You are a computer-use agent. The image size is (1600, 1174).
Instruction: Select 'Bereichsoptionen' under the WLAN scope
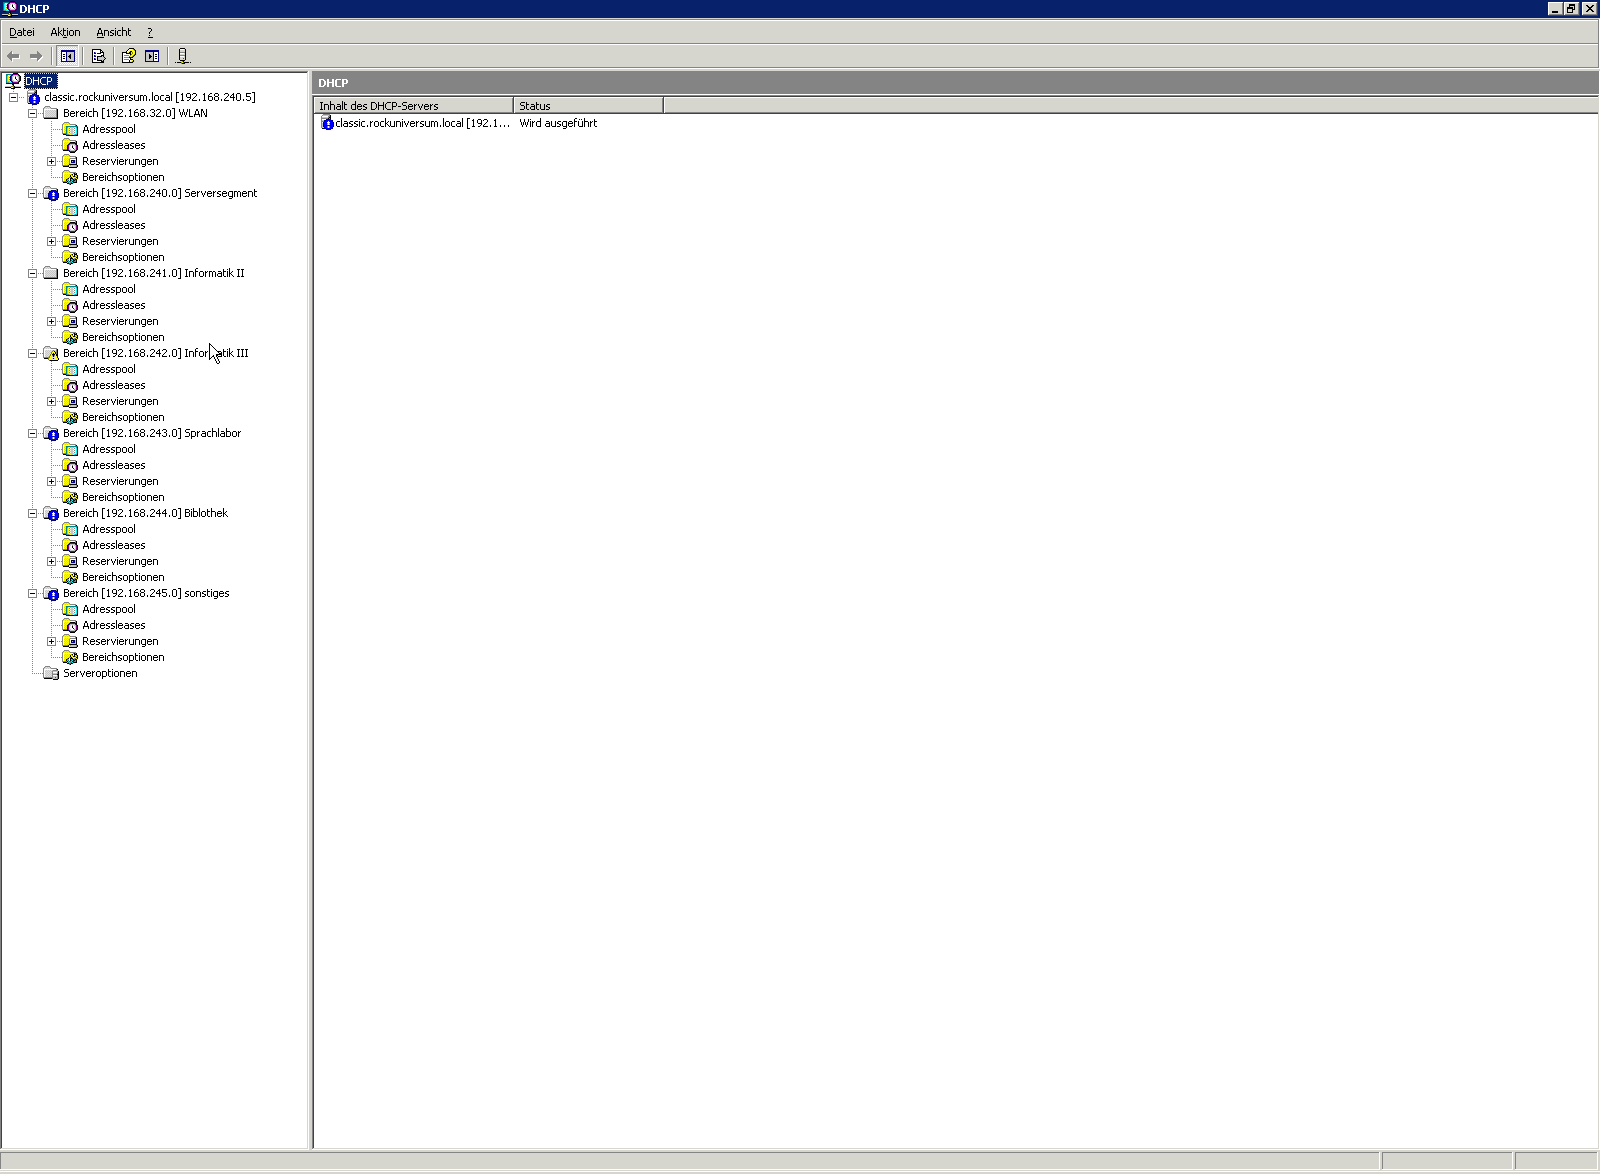123,177
